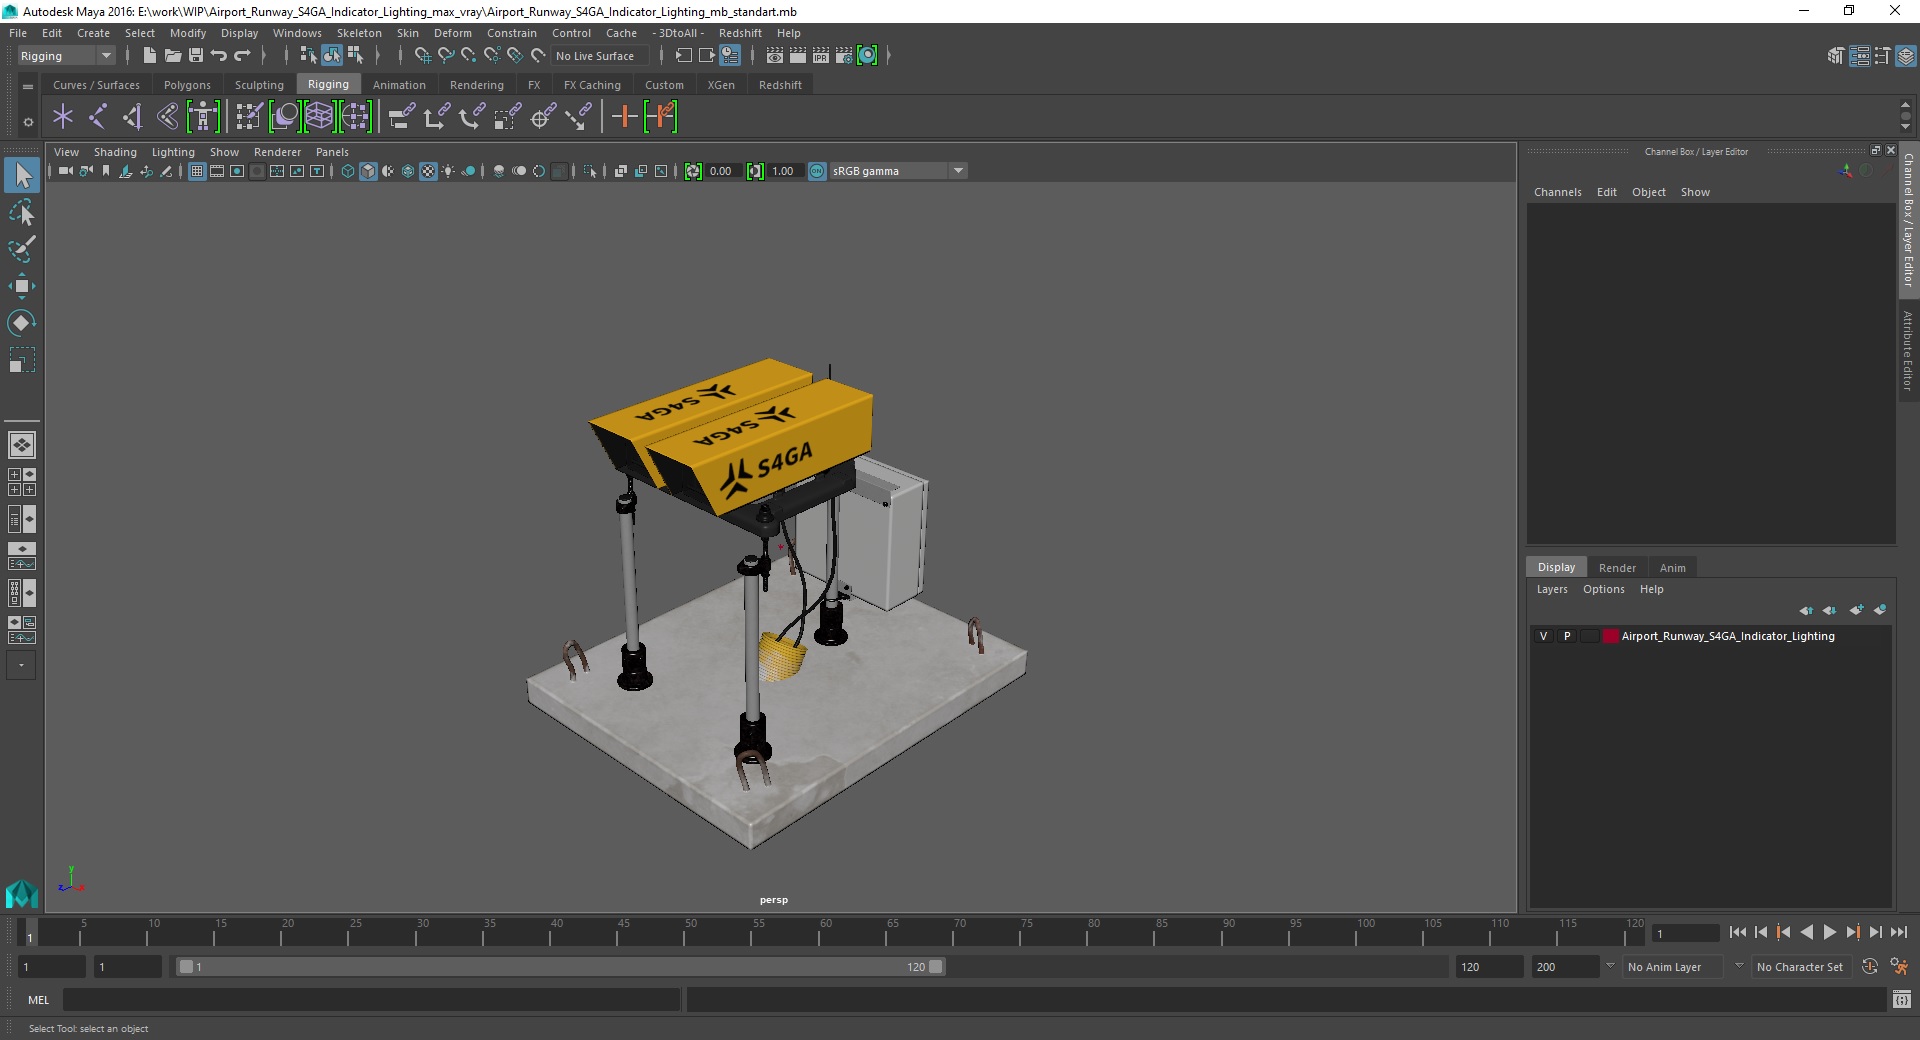Click the Create IK Handle shelf icon
The image size is (1920, 1040).
(x=133, y=117)
